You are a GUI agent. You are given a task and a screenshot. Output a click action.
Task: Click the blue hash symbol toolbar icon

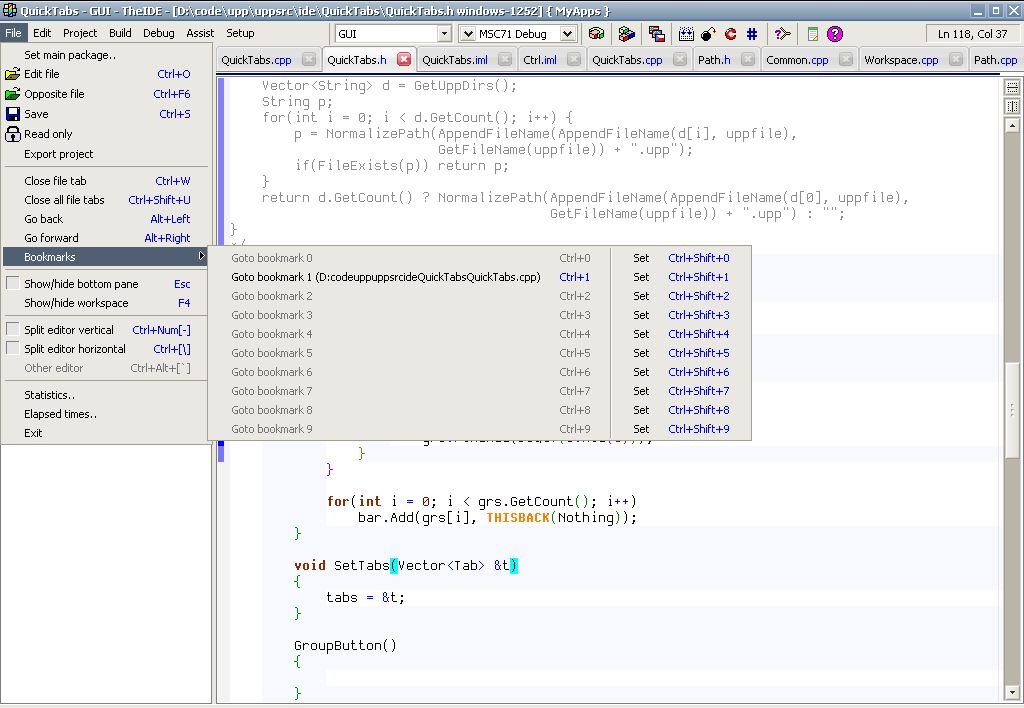pos(751,33)
